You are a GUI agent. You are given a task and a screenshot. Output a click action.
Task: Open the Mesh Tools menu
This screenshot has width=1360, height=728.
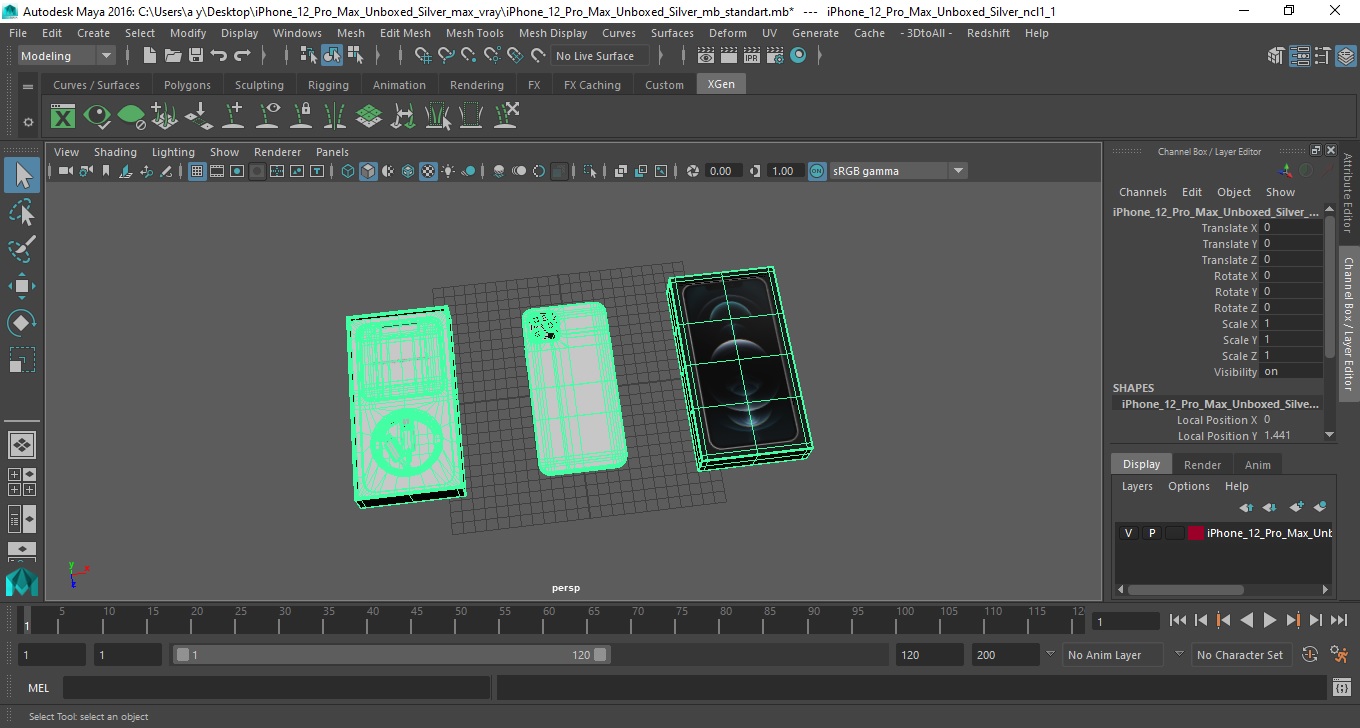click(475, 33)
